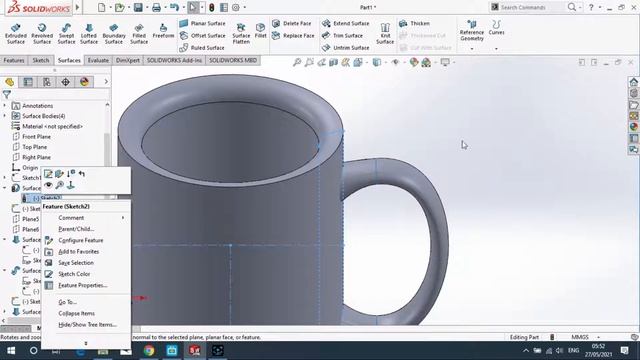Choose the Delete Face tool
Screen dimensions: 640x360
click(x=292, y=23)
